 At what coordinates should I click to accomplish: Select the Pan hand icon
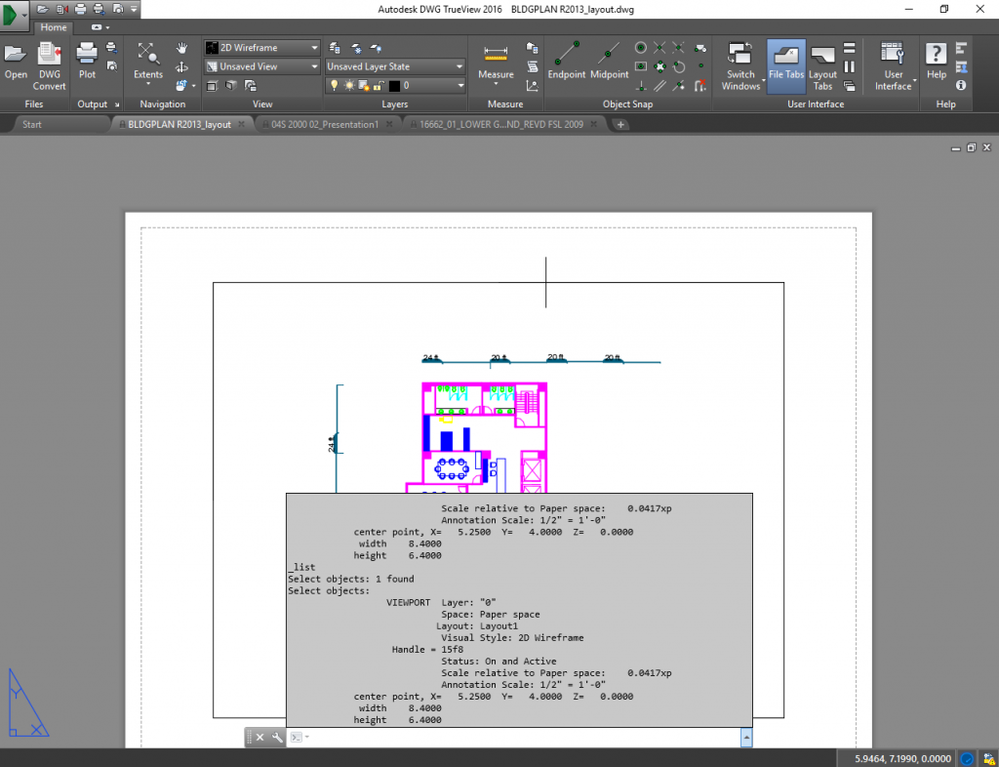[183, 48]
